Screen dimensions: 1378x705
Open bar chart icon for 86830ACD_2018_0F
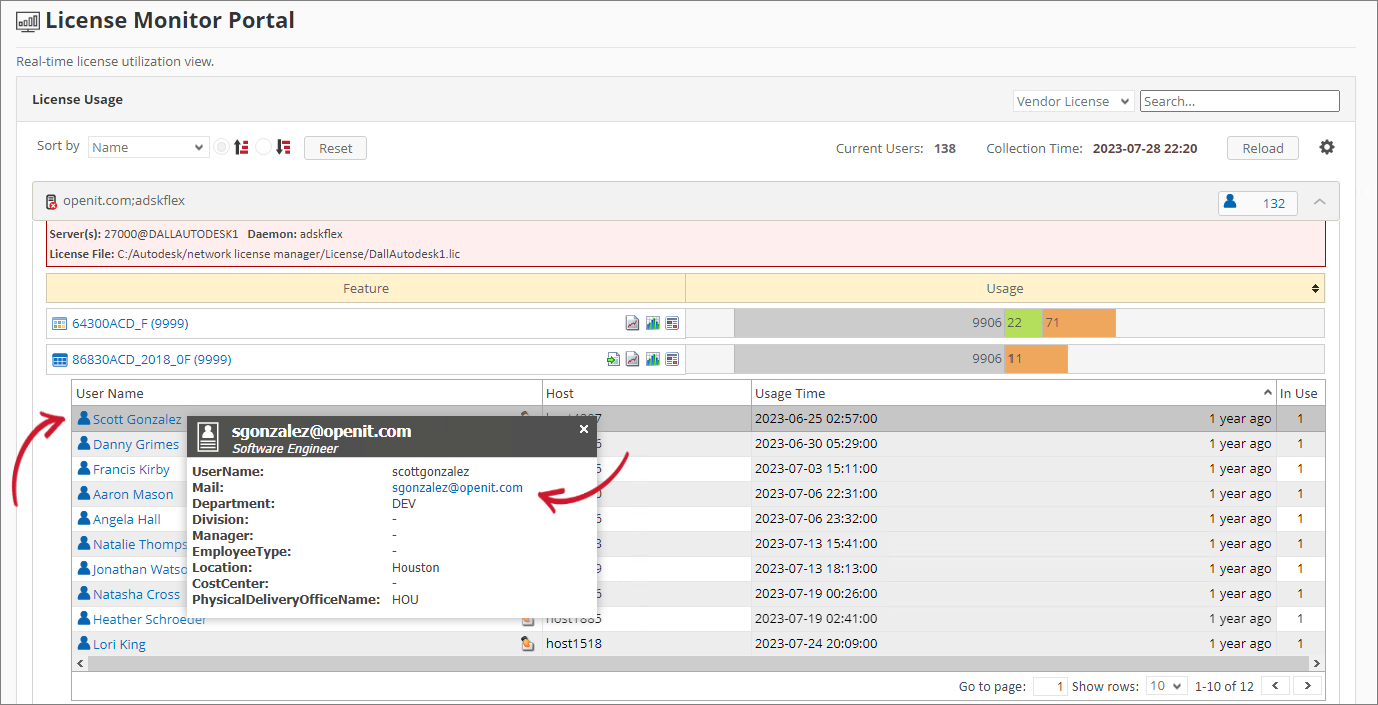coord(652,359)
